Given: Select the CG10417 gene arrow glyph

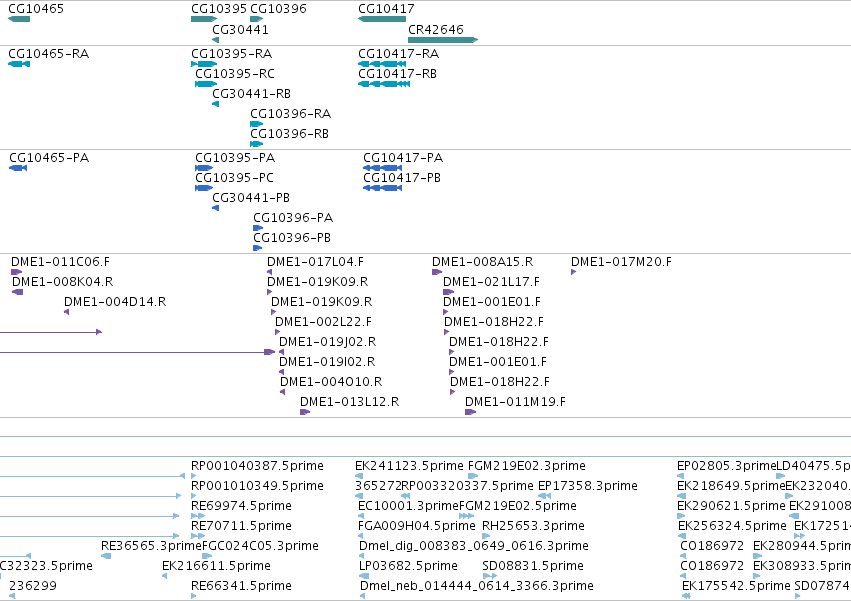Looking at the screenshot, I should [382, 19].
